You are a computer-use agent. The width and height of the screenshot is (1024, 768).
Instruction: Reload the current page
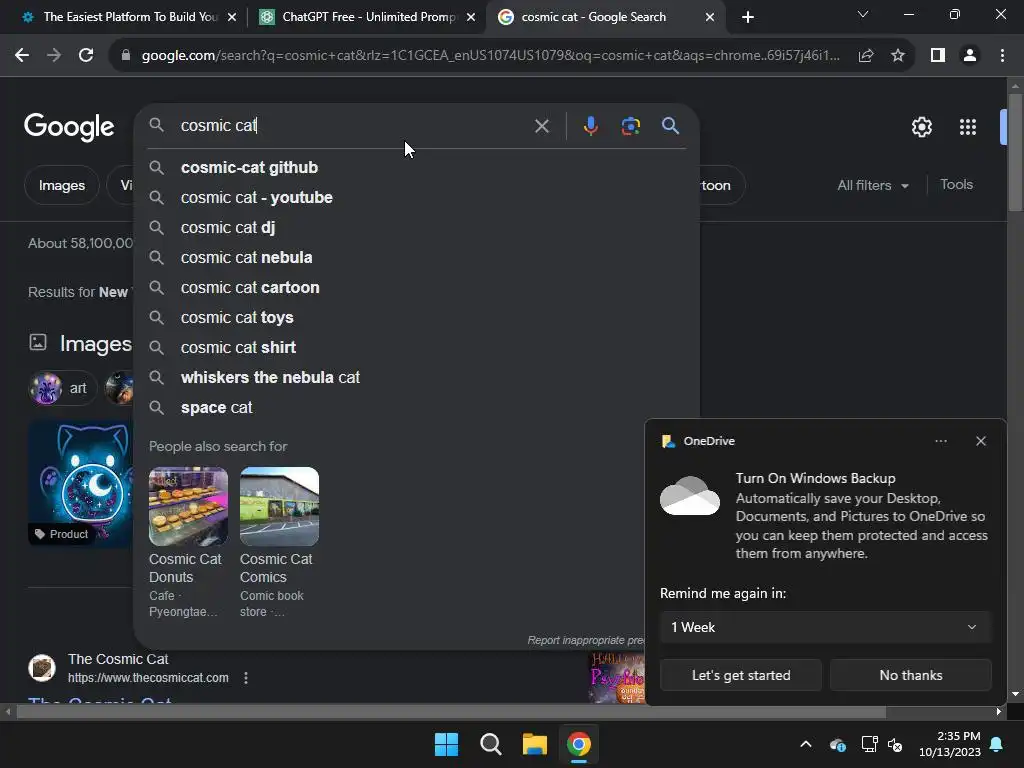(86, 56)
